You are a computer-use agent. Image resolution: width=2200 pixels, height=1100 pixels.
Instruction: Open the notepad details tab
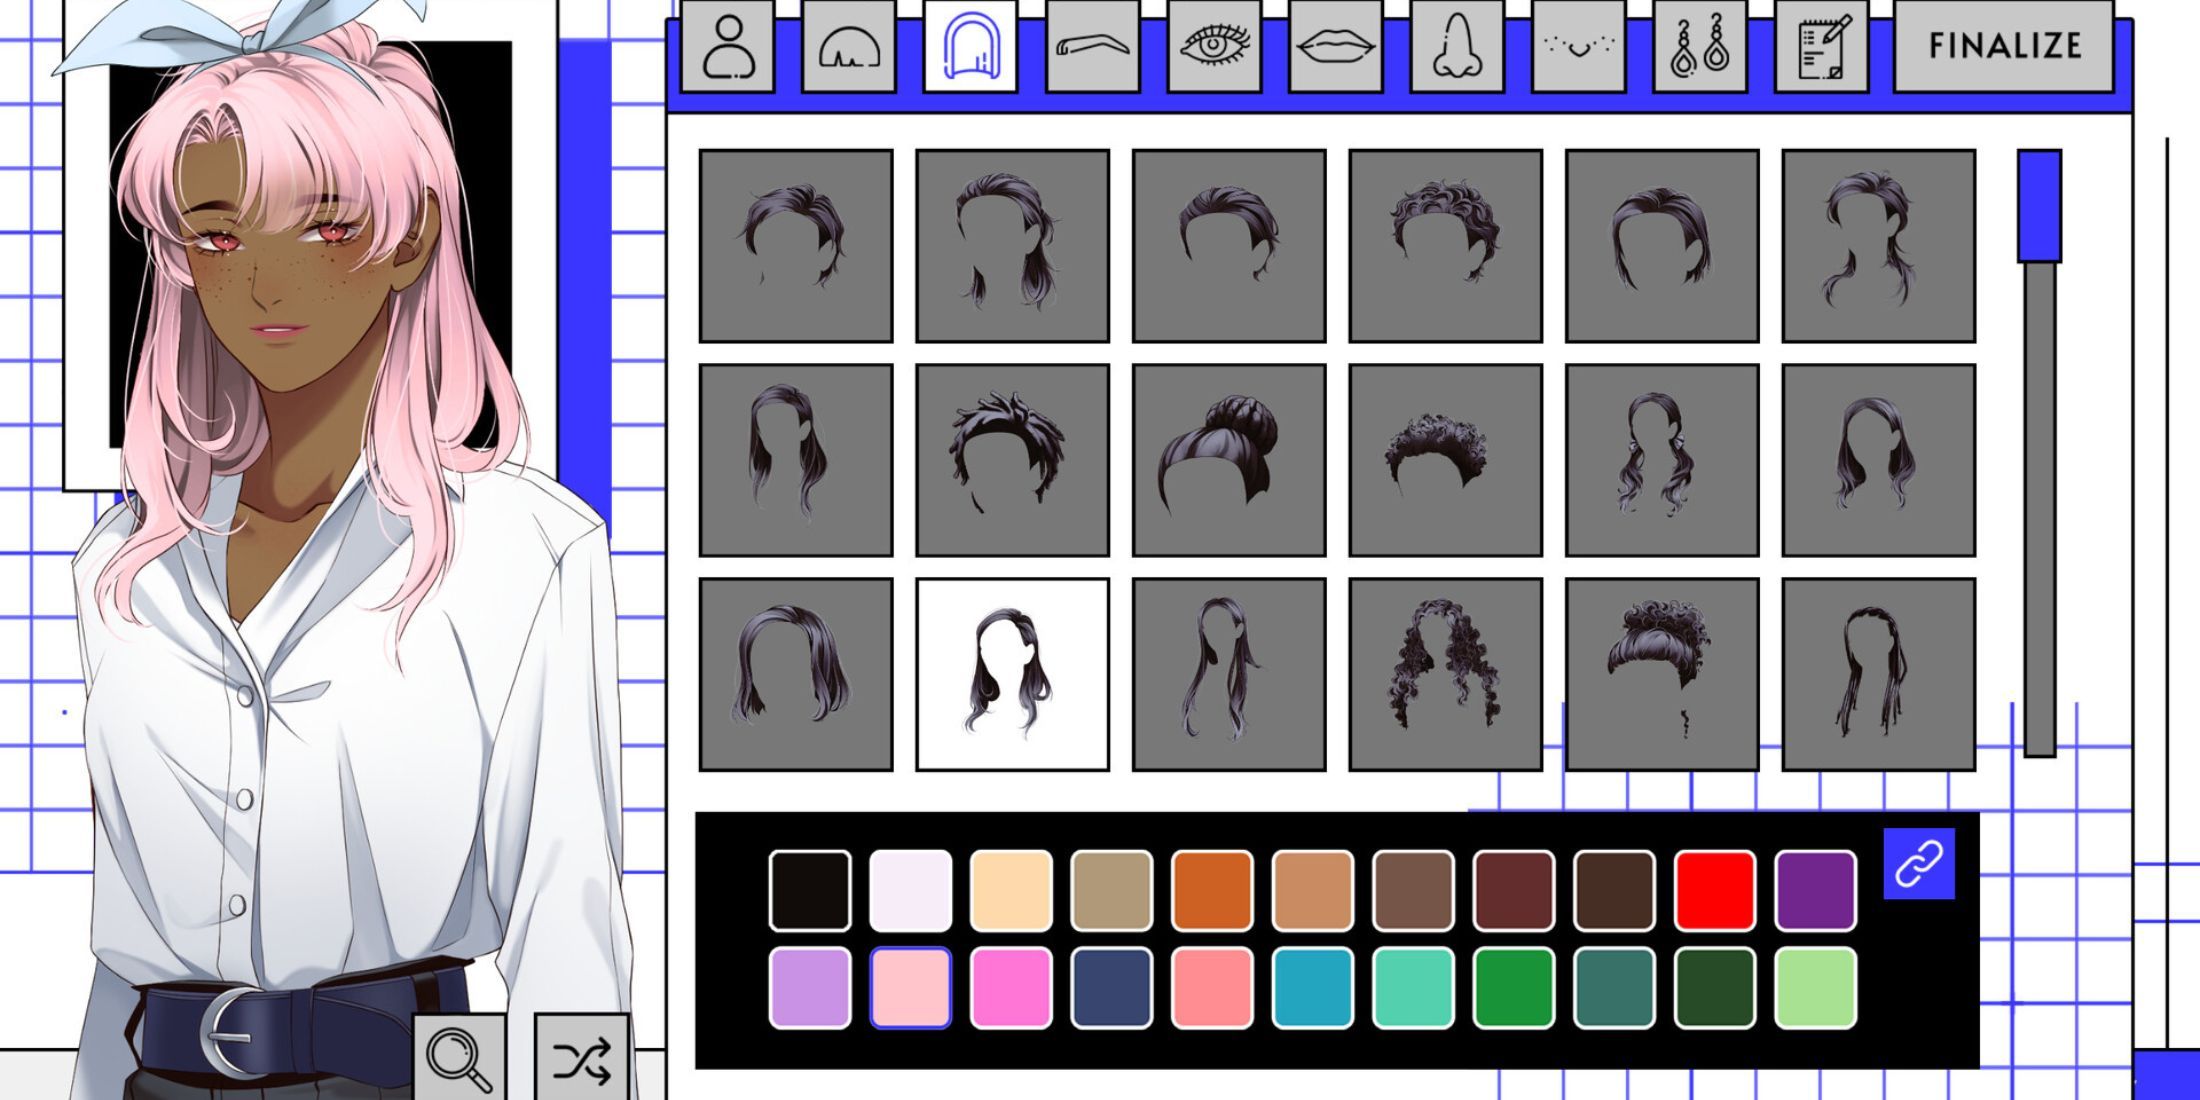tap(1821, 47)
